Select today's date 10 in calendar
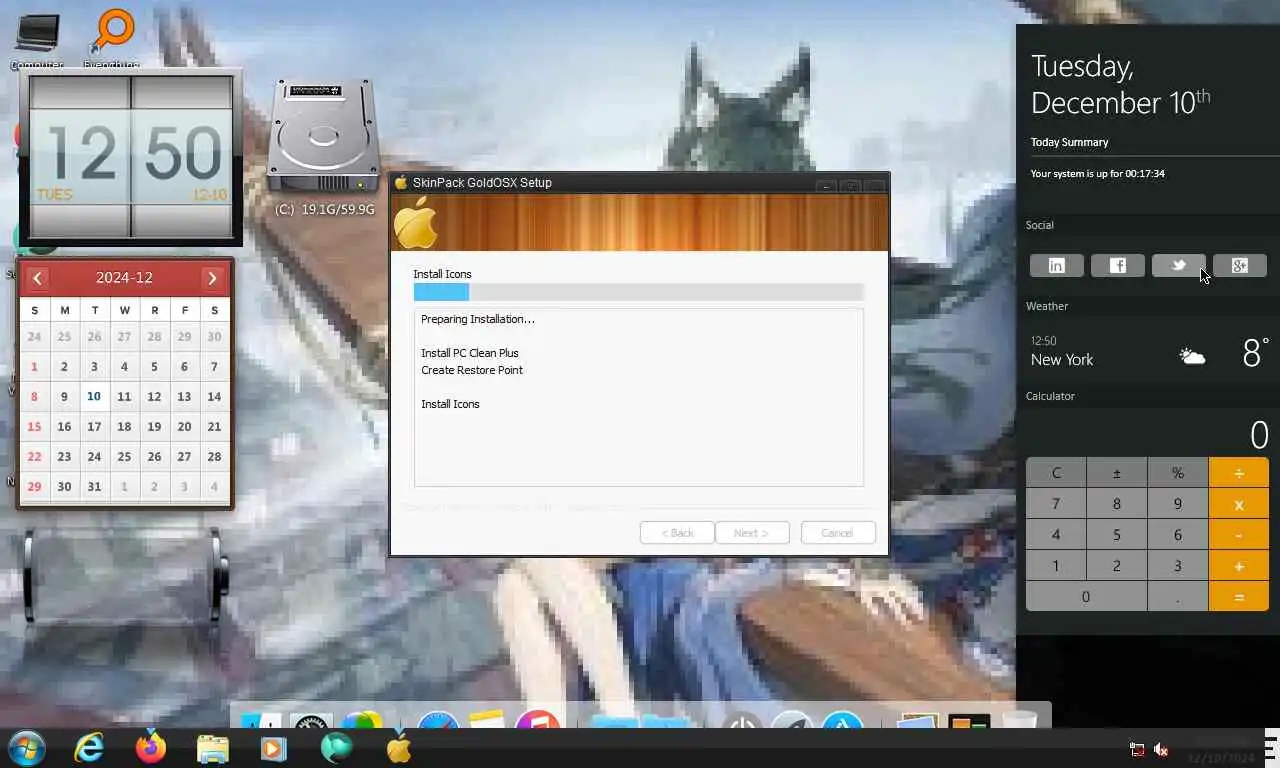Screen dimensions: 1280x768 94,396
